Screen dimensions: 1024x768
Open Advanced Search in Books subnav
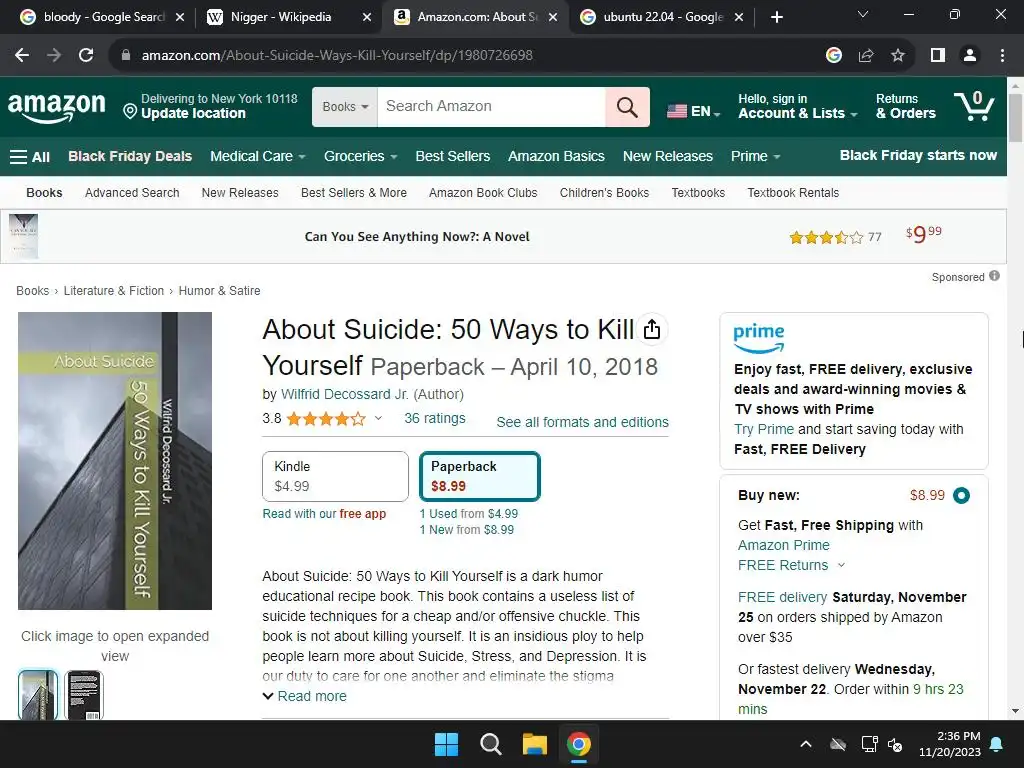132,193
